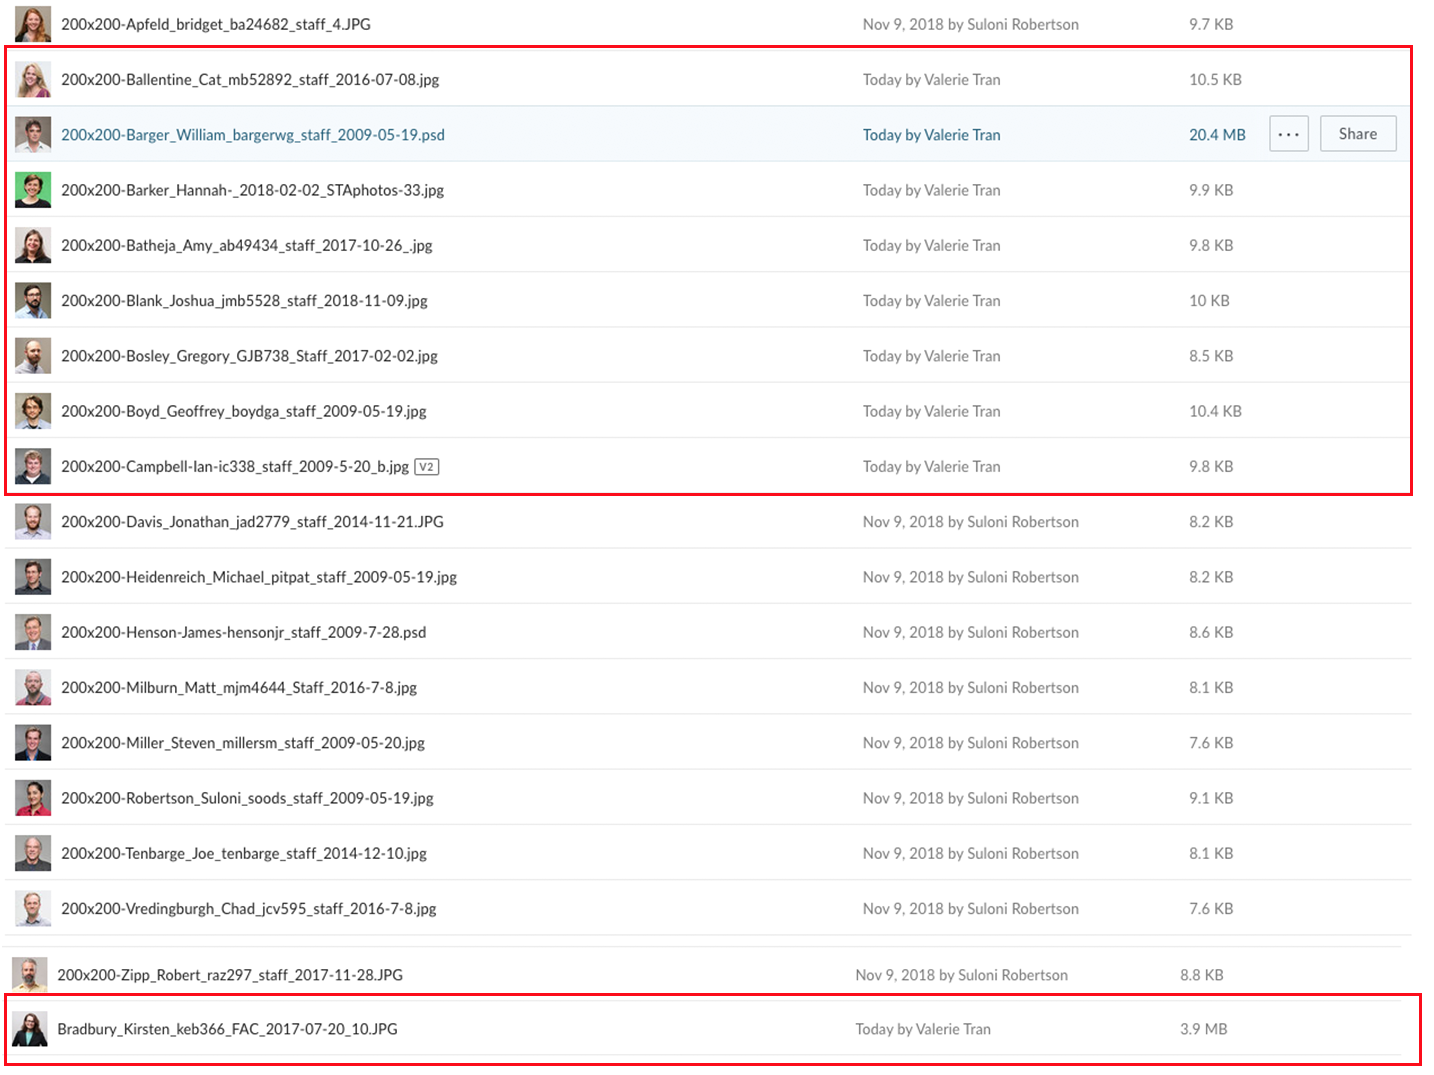Select file name 200x200-Tenbarge_Joe_tenbarge_staff_2014-12-10.jpg
Screen dimensions: 1434x1075
point(244,854)
